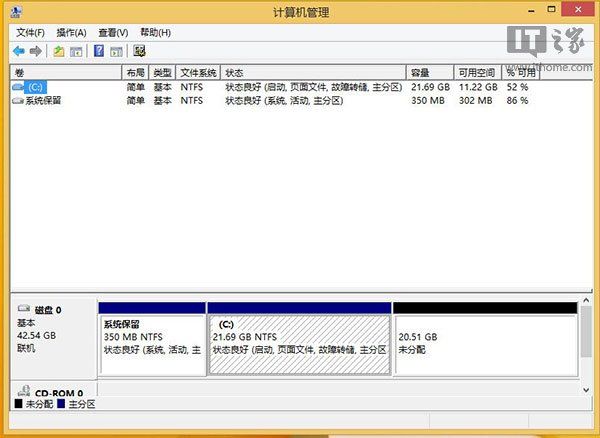The height and width of the screenshot is (438, 600).
Task: Click the Forward arrow toolbar icon
Action: coord(36,51)
